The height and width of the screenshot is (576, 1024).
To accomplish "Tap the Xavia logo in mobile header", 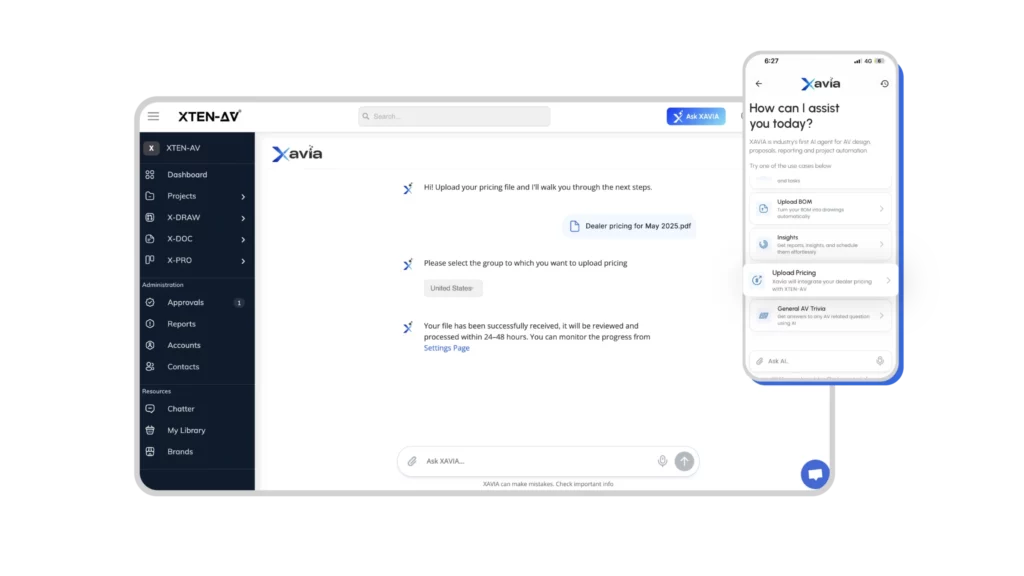I will (x=821, y=84).
